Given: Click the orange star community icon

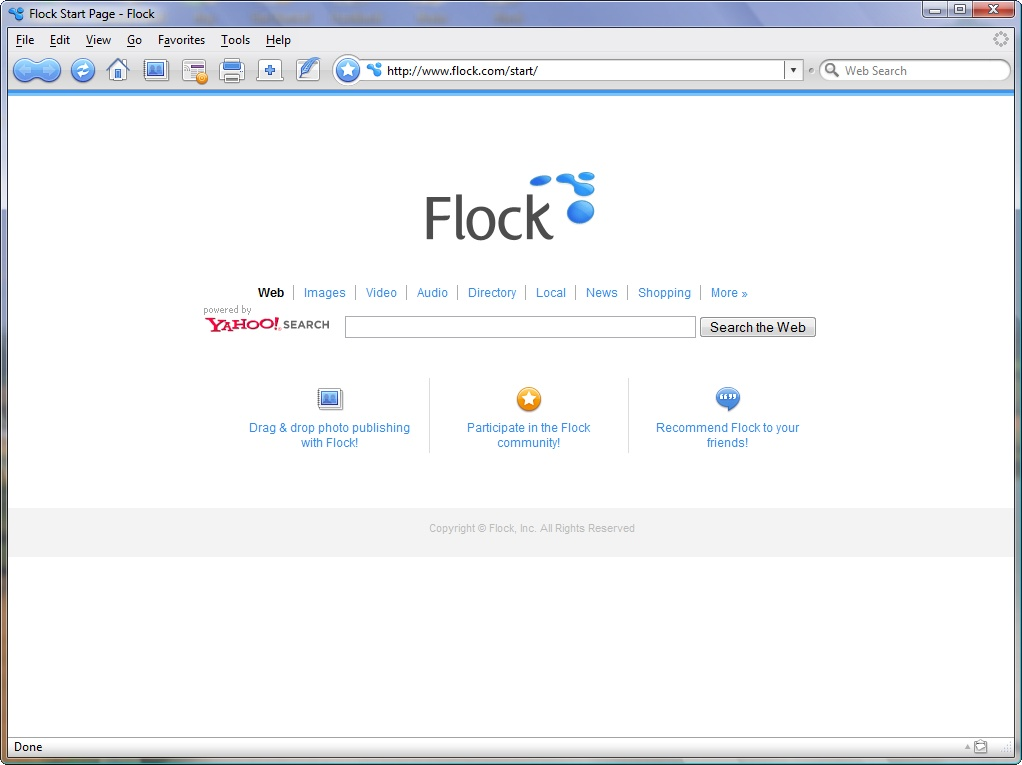Looking at the screenshot, I should (x=529, y=399).
